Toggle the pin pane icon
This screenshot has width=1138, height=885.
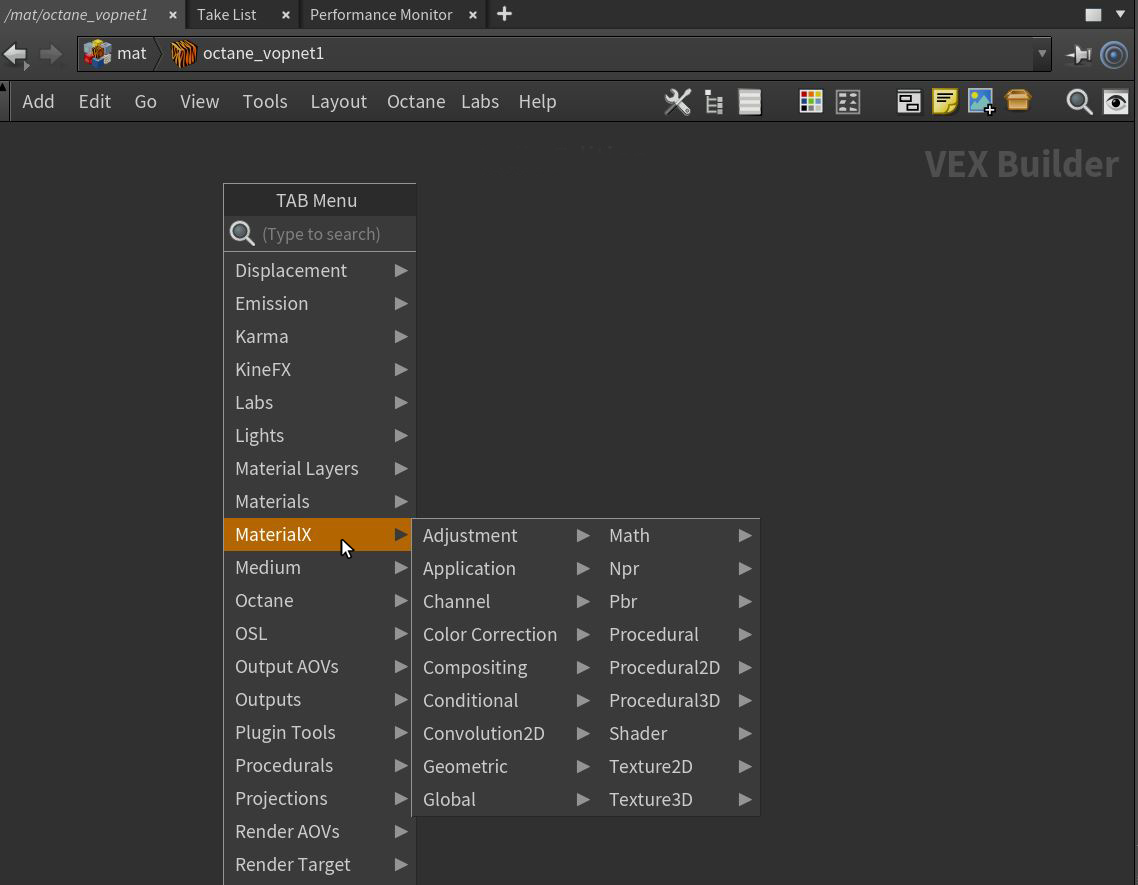[x=1078, y=54]
